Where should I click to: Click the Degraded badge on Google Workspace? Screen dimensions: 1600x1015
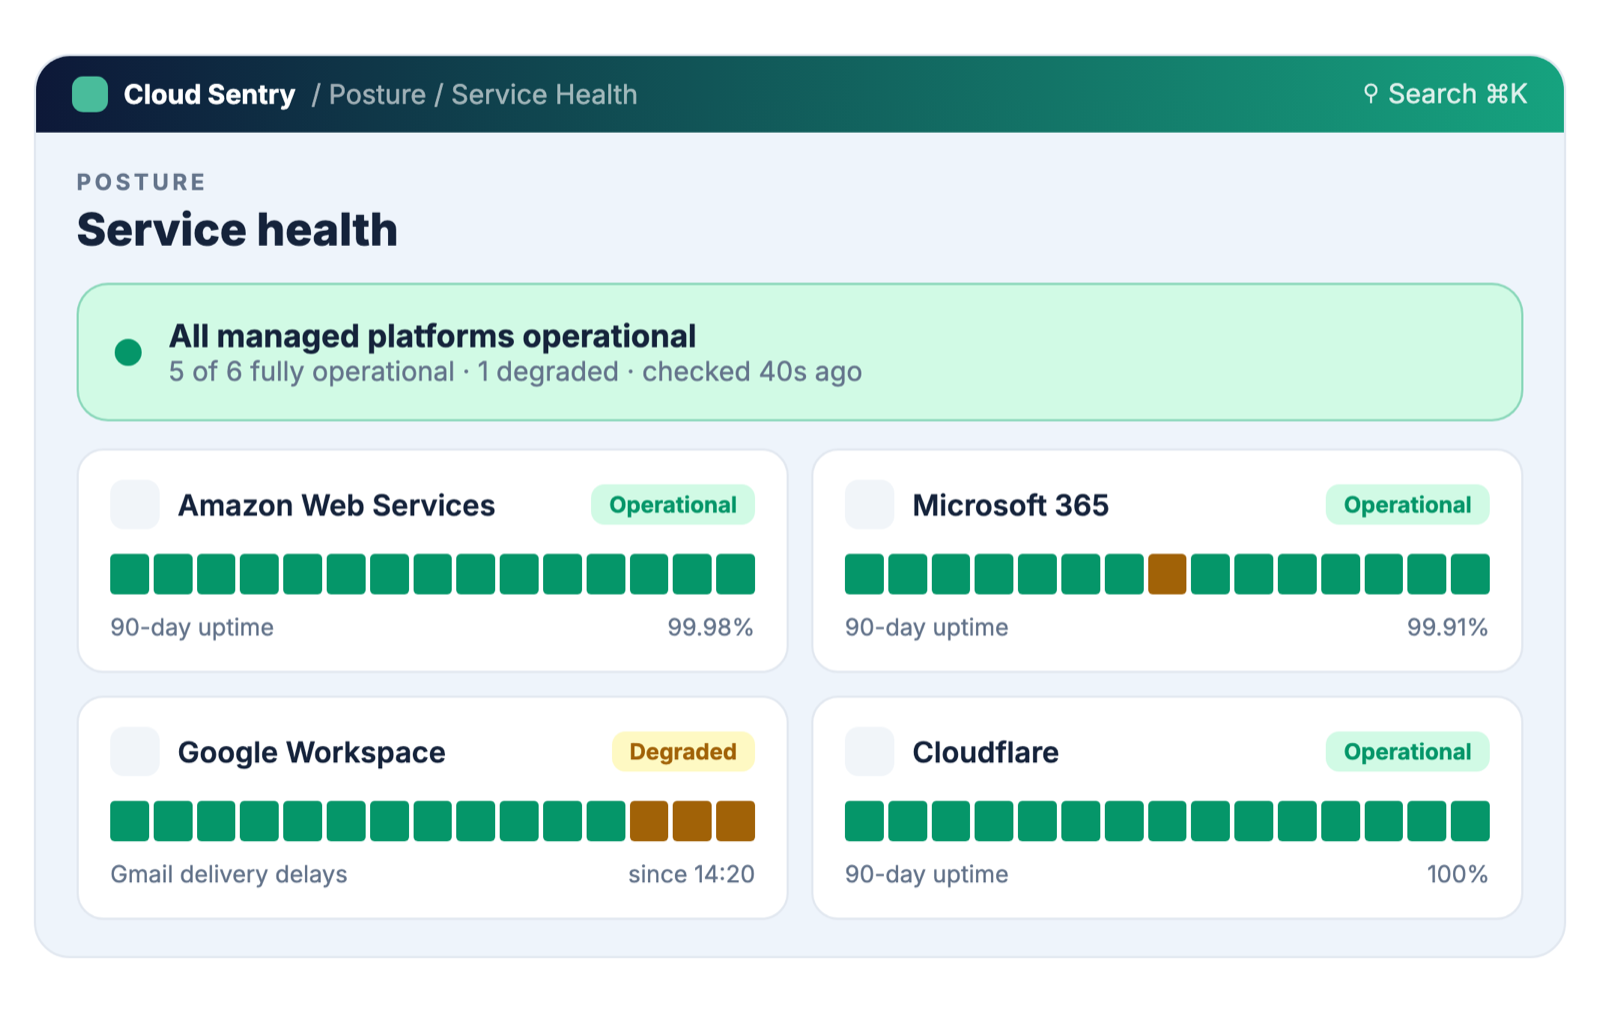(x=683, y=752)
